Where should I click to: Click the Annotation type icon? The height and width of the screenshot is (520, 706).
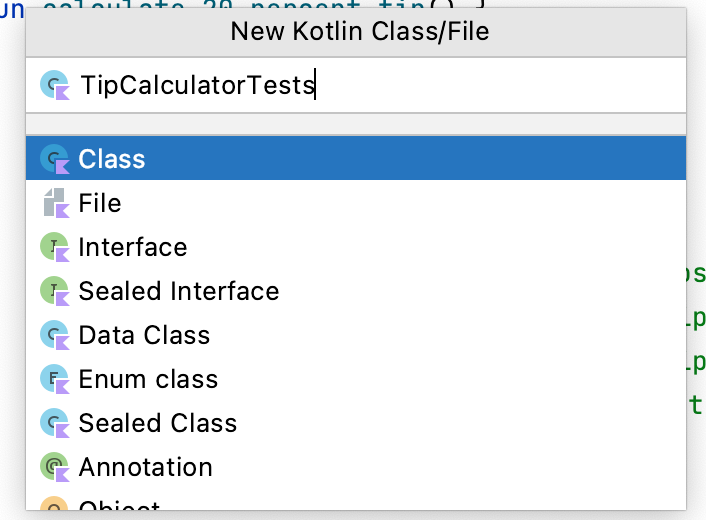coord(53,467)
